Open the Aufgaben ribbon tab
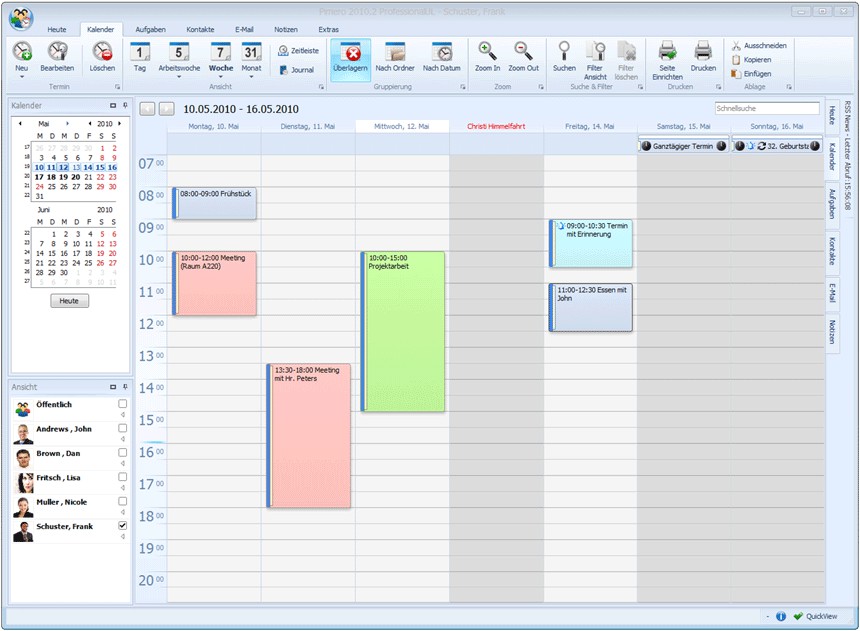 (x=150, y=30)
